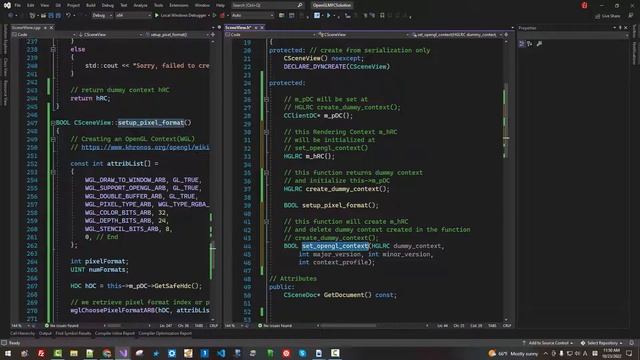
Task: Open the Find Symbol Results tab
Action: [73, 333]
